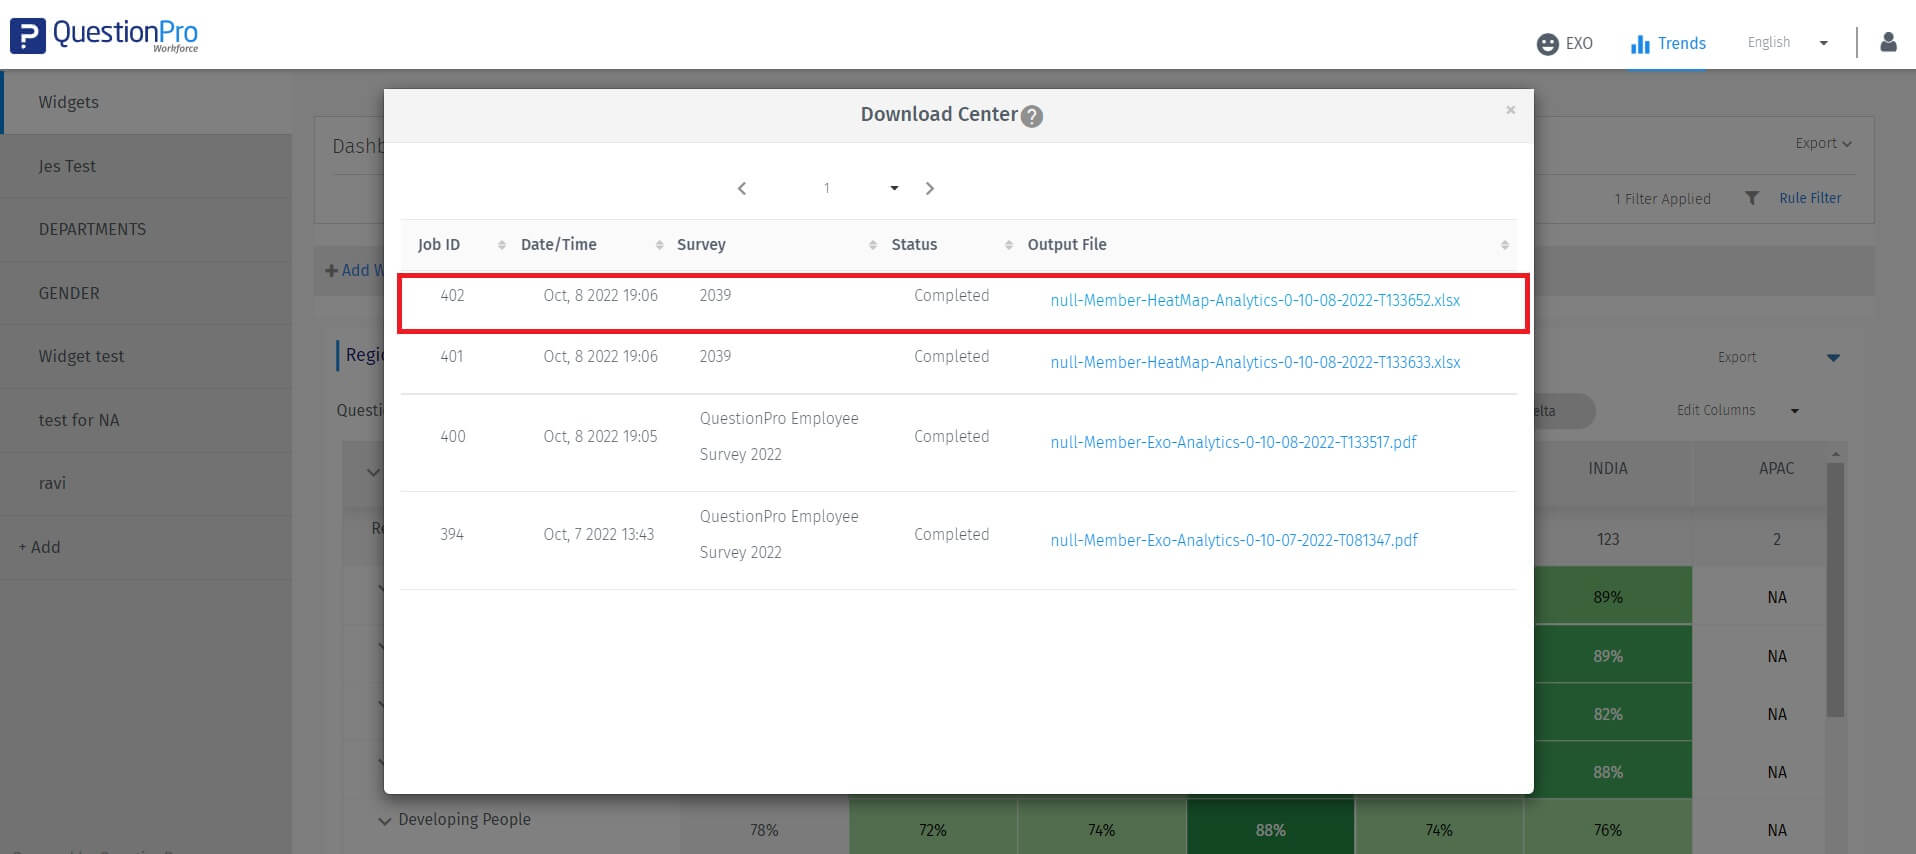
Task: Open the Trends bar chart icon
Action: (x=1640, y=44)
